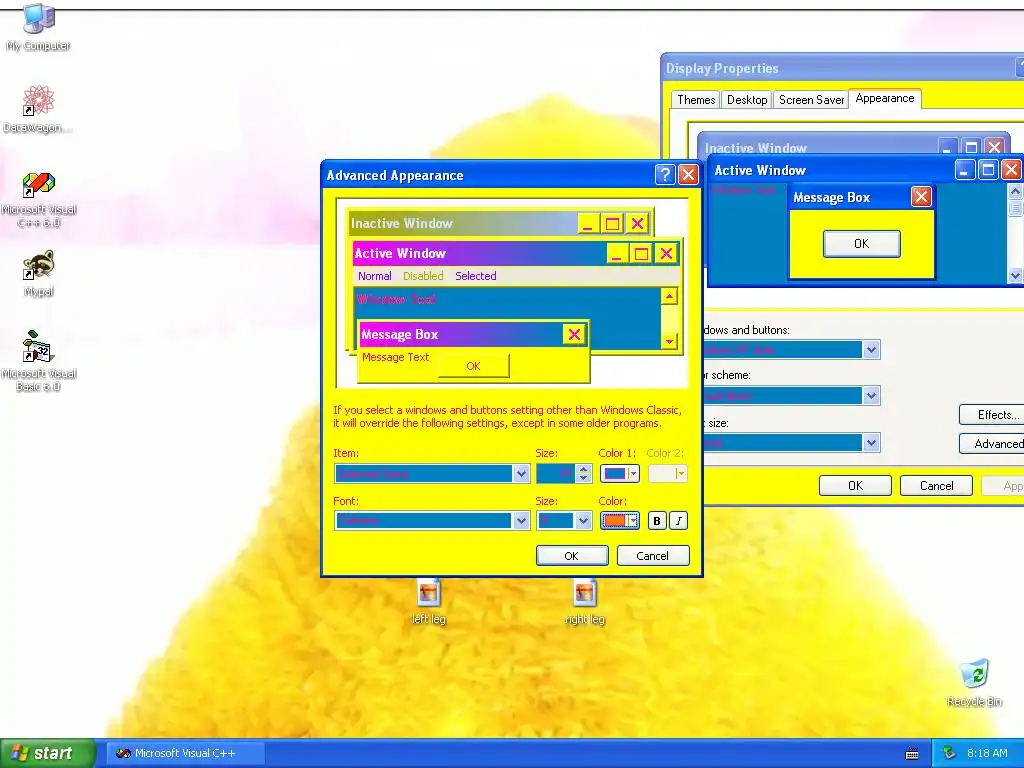Open the My Computer desktop icon
The height and width of the screenshot is (768, 1024).
(39, 27)
